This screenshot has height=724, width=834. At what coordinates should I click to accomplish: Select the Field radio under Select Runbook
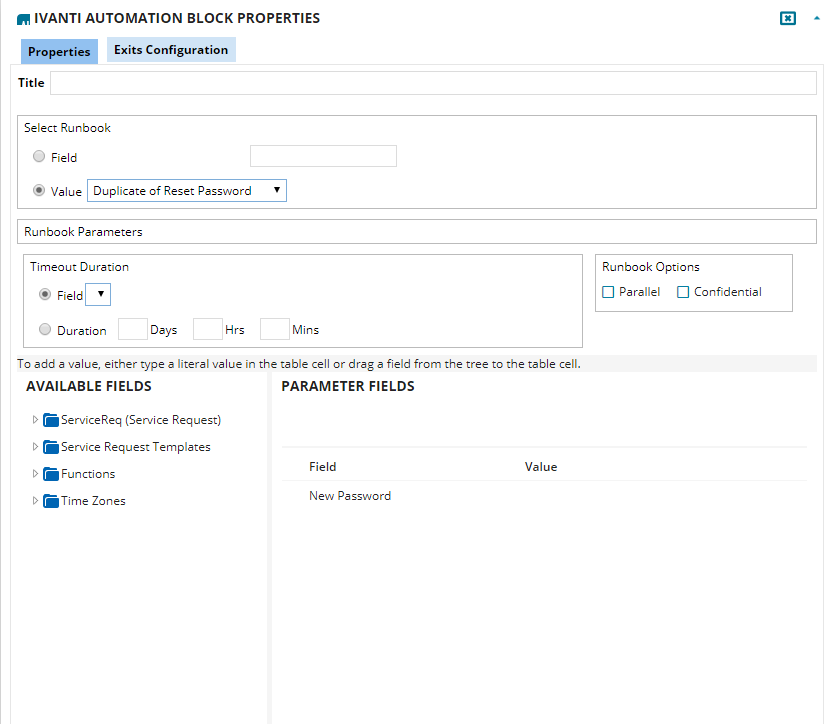pos(39,156)
